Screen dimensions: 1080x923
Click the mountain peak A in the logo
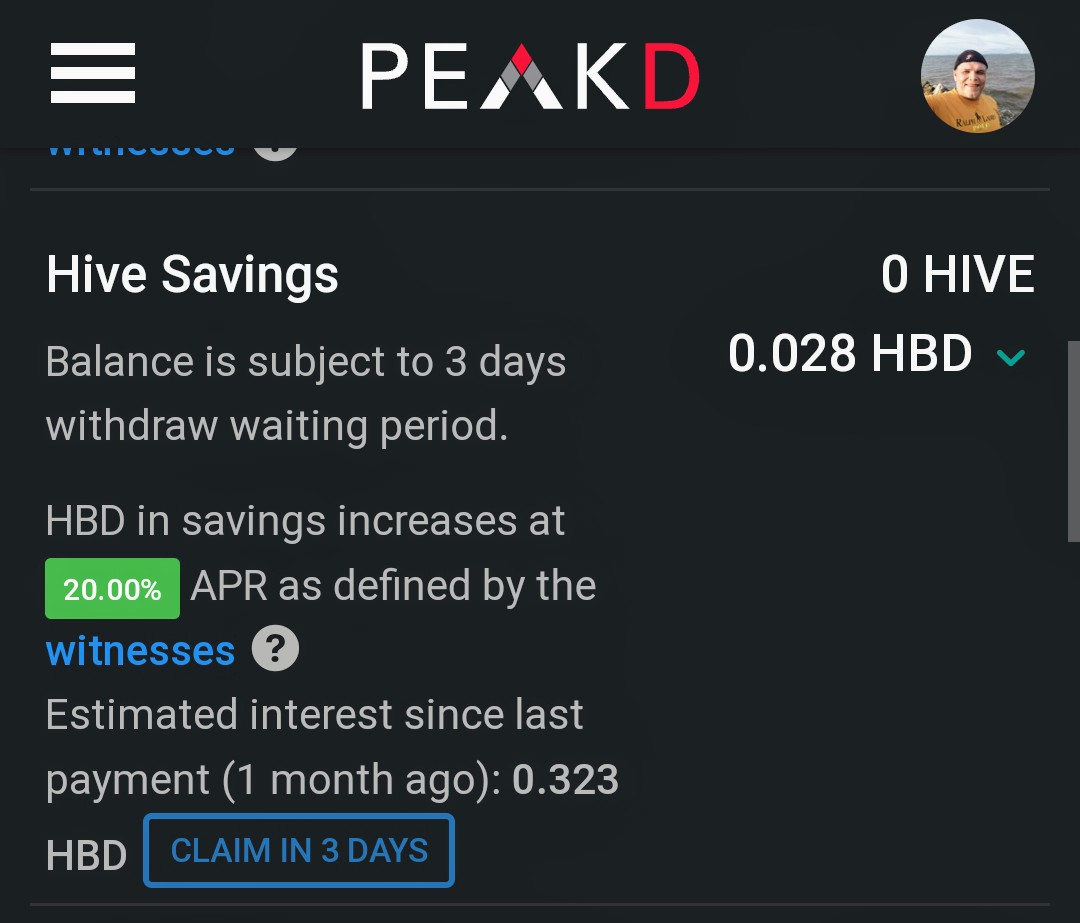coord(521,76)
